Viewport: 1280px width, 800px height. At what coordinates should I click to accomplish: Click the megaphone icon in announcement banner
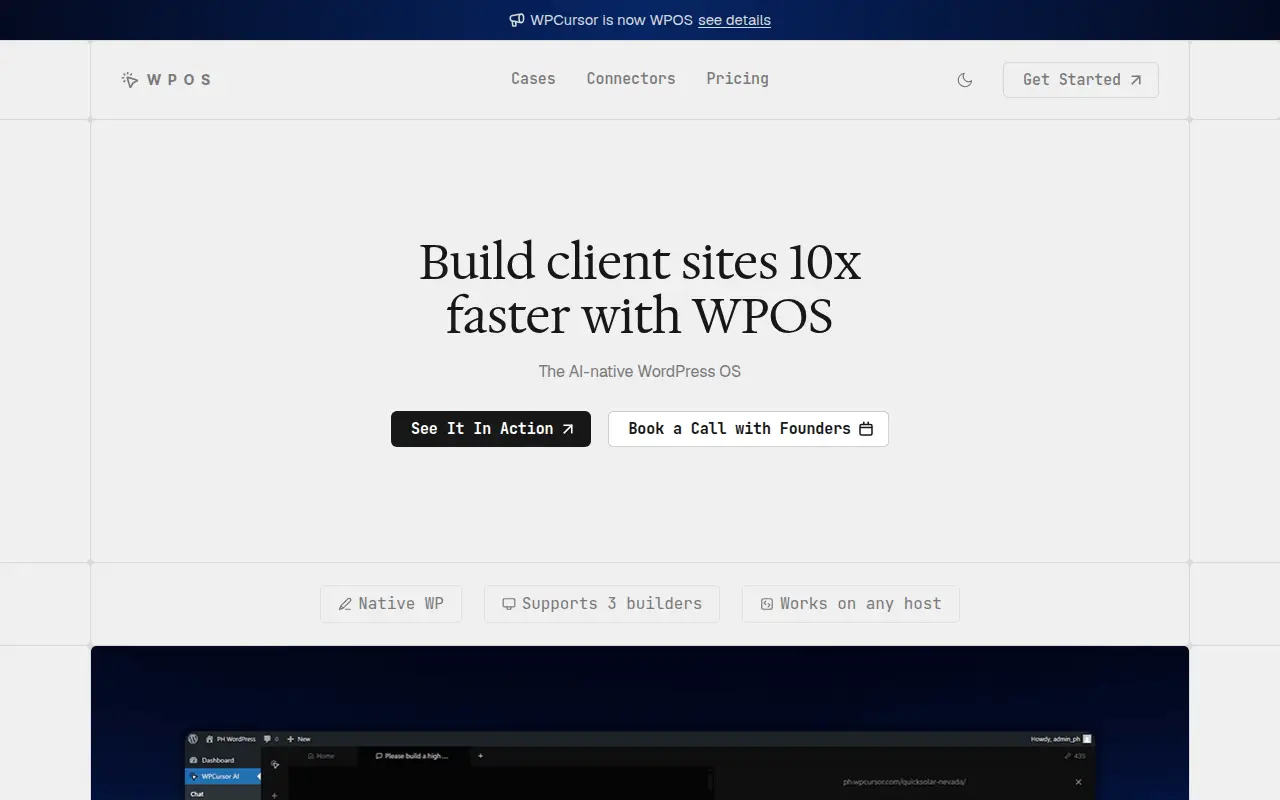pos(517,20)
